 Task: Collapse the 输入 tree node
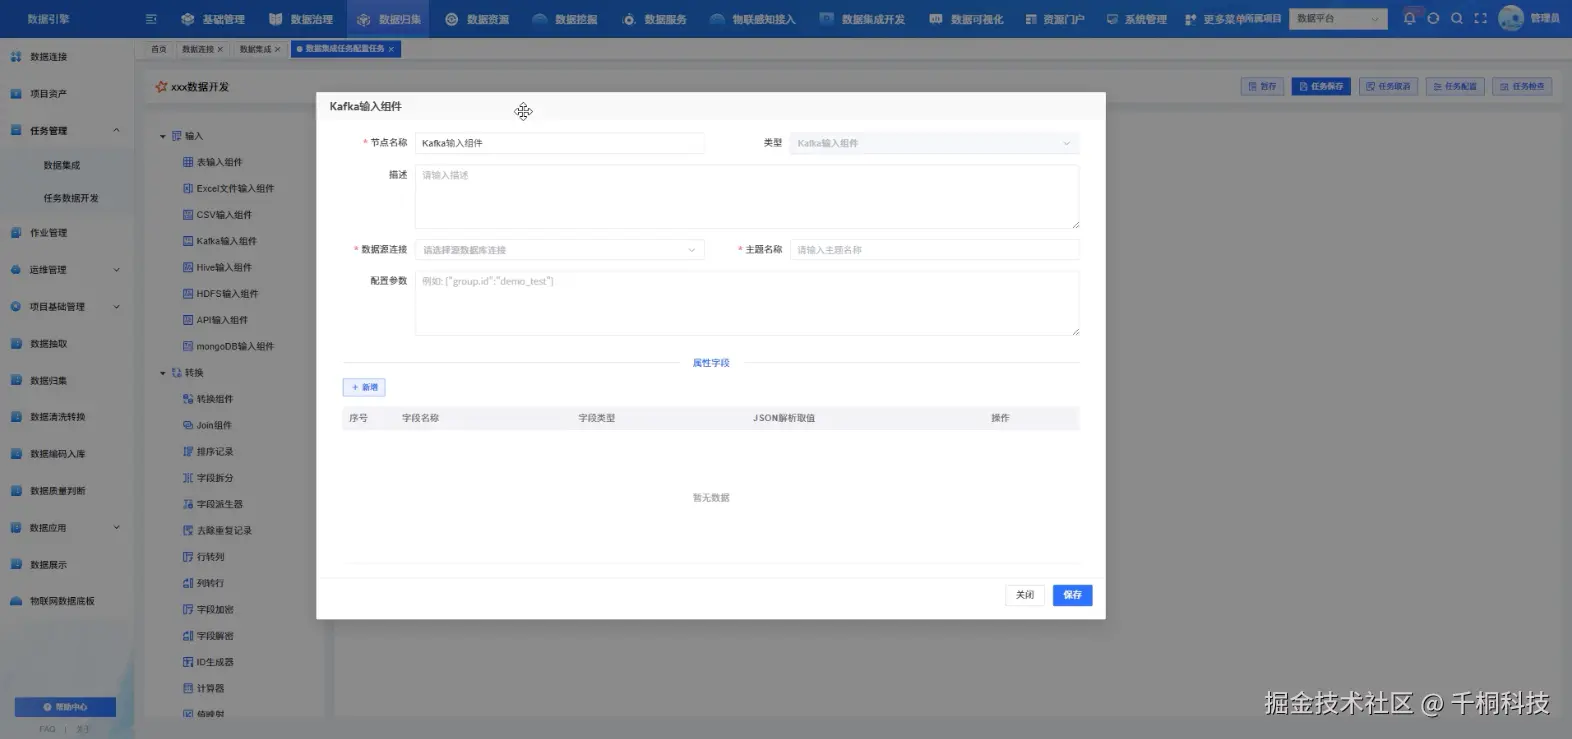163,136
